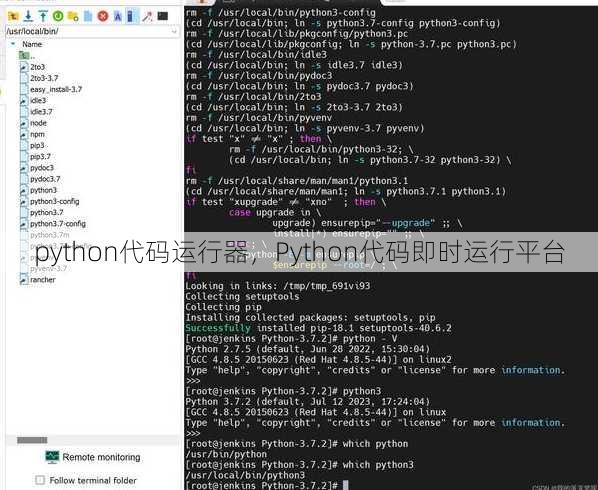Click the magic wand toolbar icon
598x490 pixels.
[x=147, y=16]
